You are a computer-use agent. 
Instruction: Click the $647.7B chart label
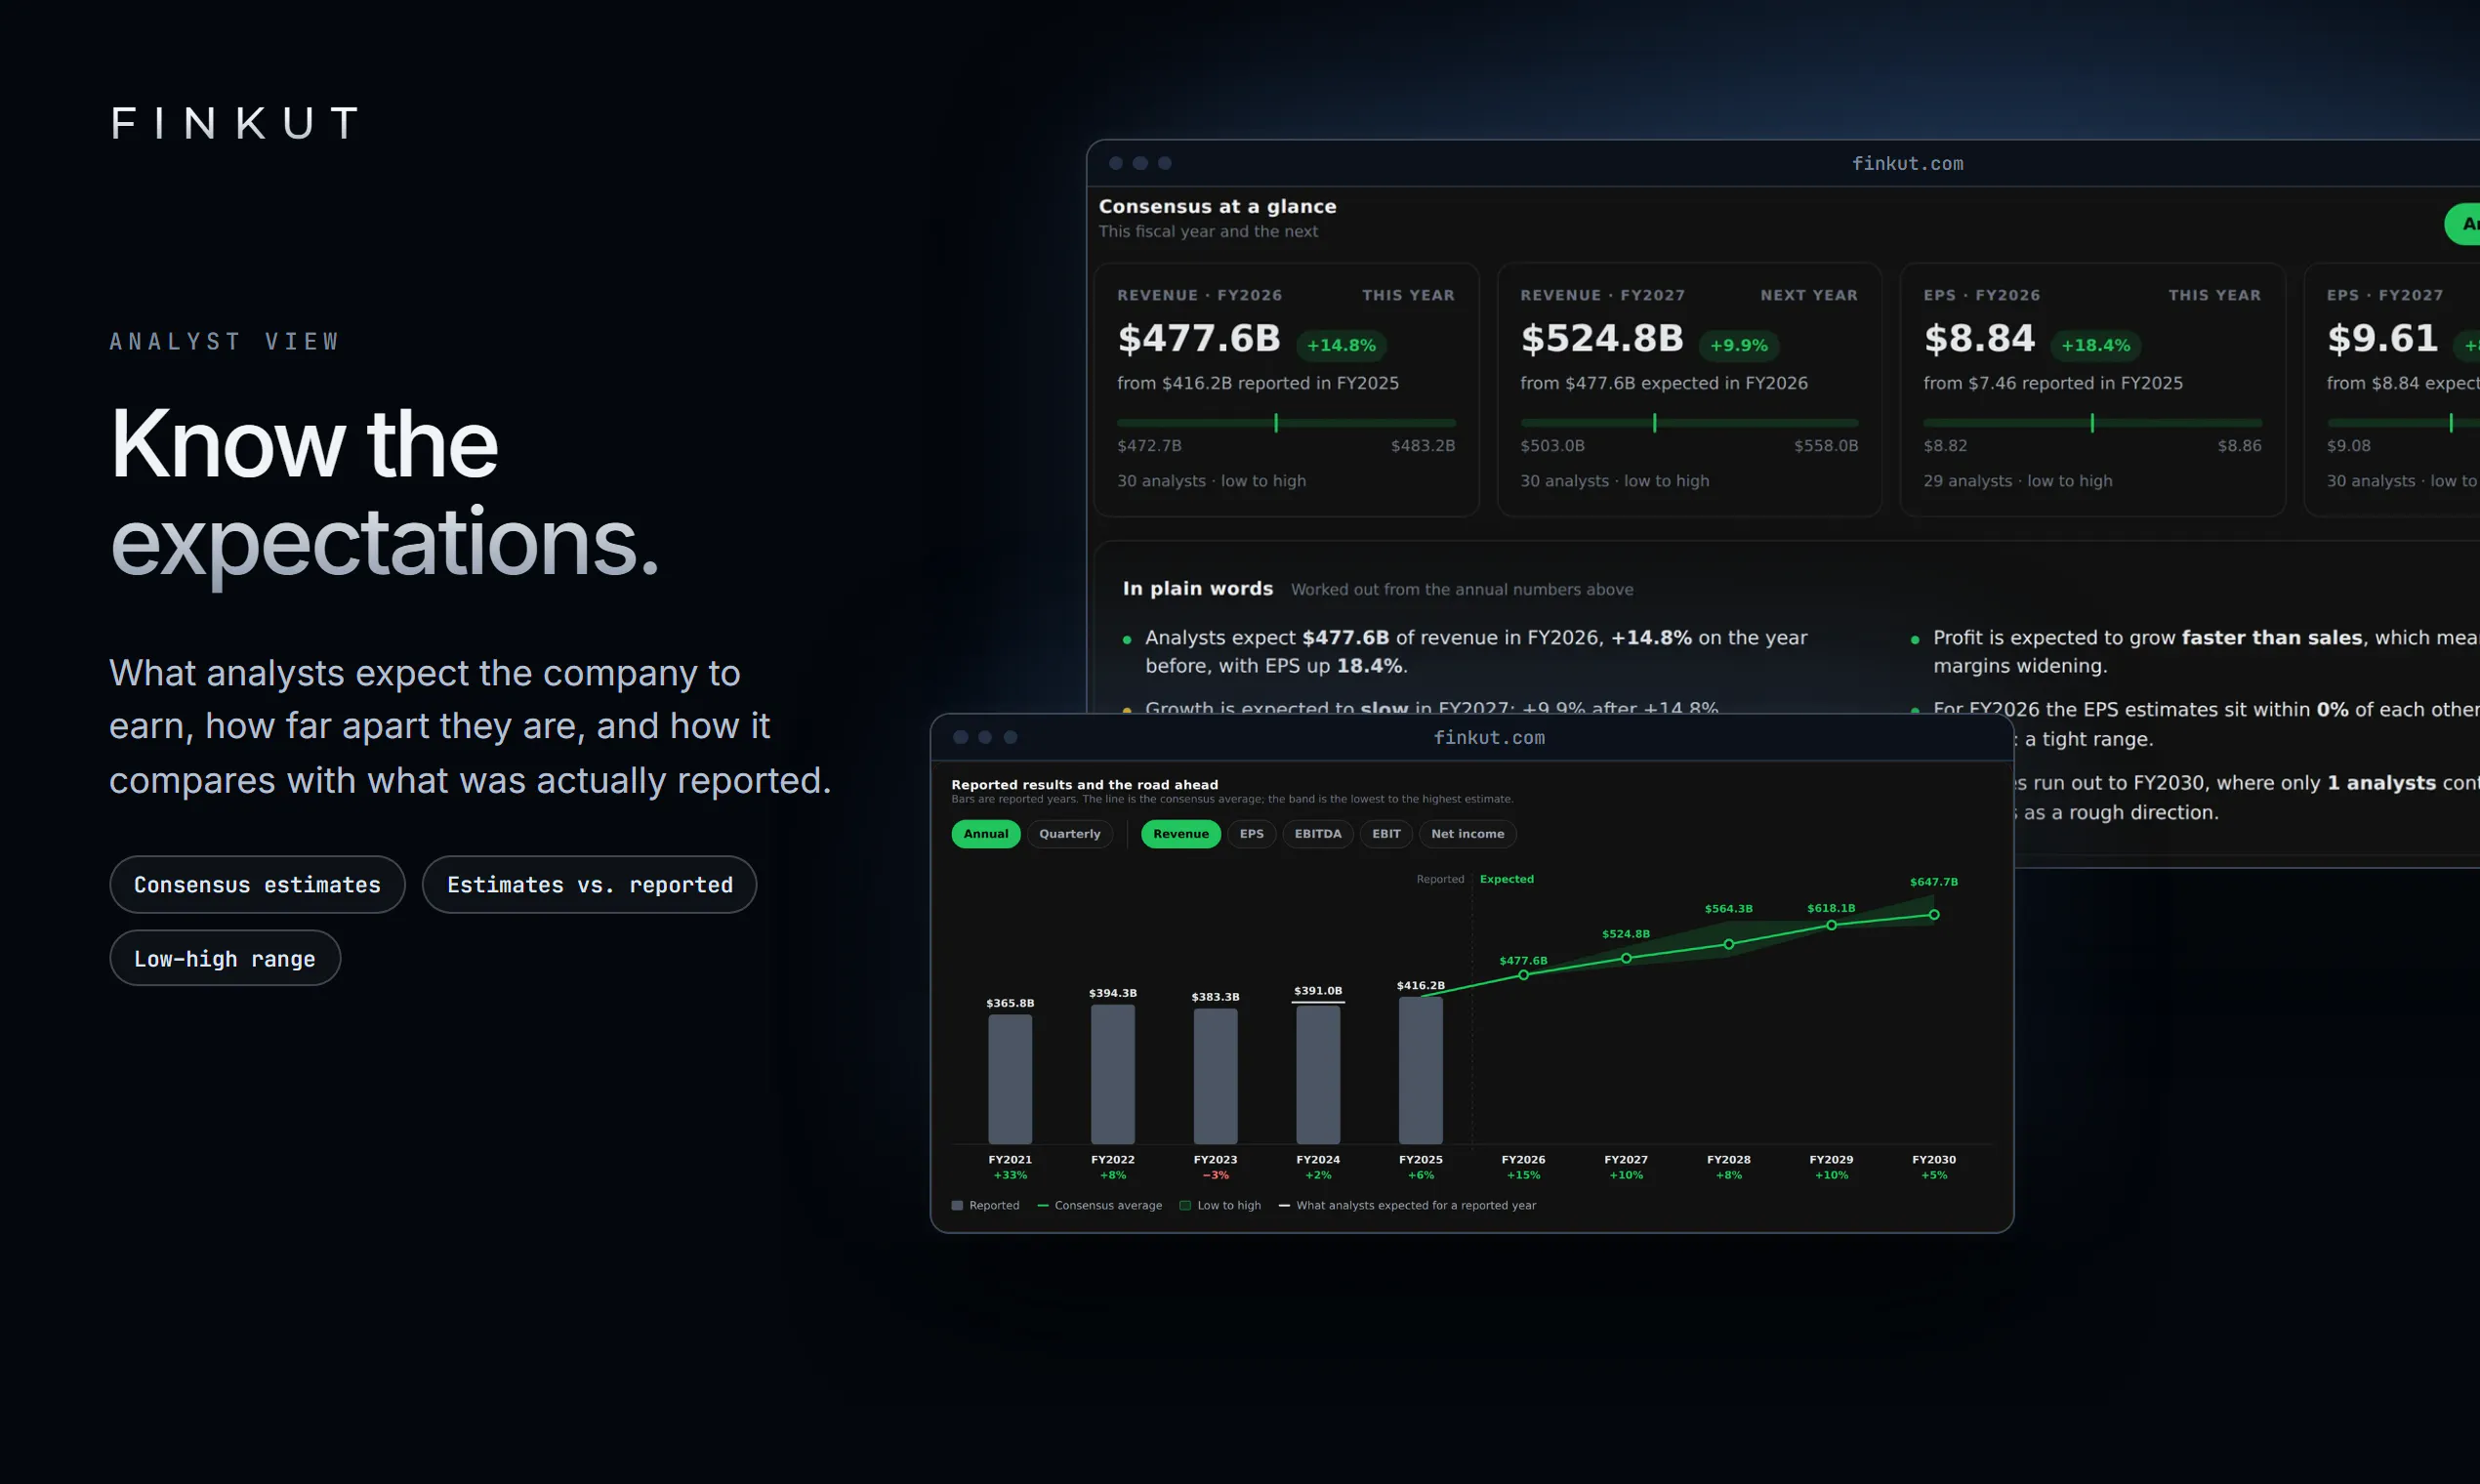[x=1934, y=882]
